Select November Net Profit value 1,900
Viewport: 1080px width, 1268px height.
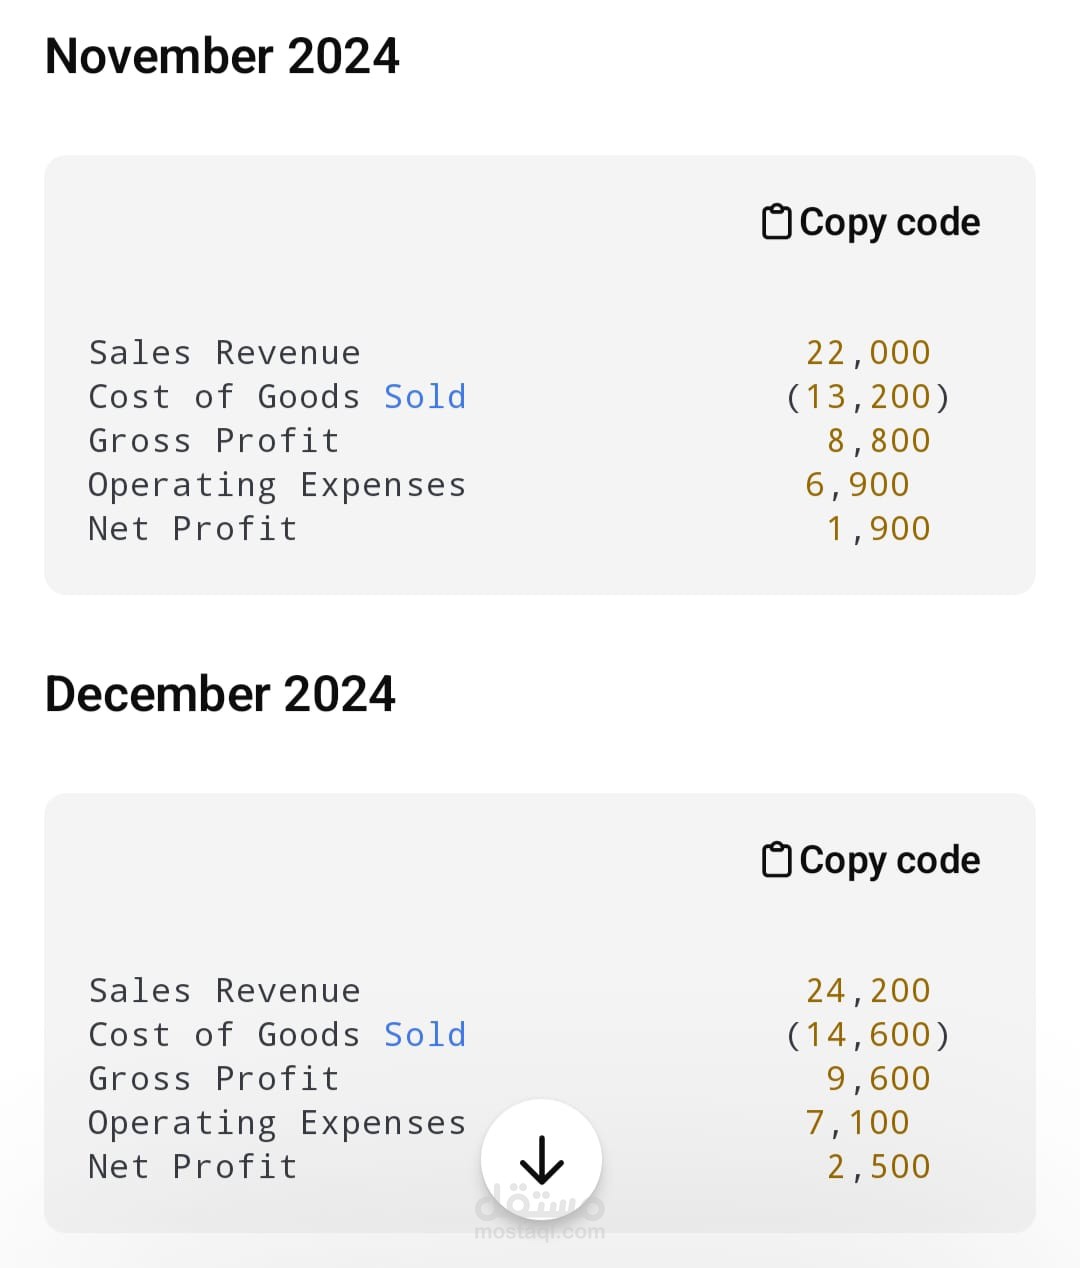[x=878, y=529]
